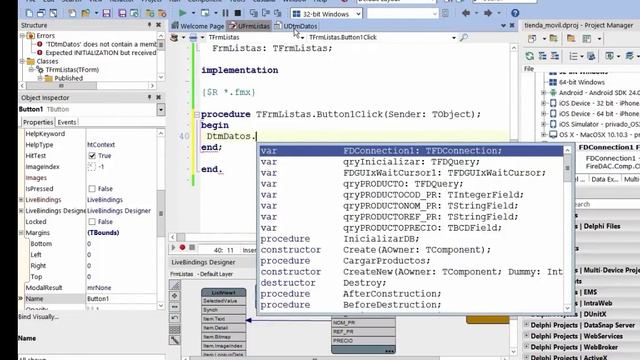Image resolution: width=640 pixels, height=360 pixels.
Task: Click the record macro red dot button
Action: (182, 247)
